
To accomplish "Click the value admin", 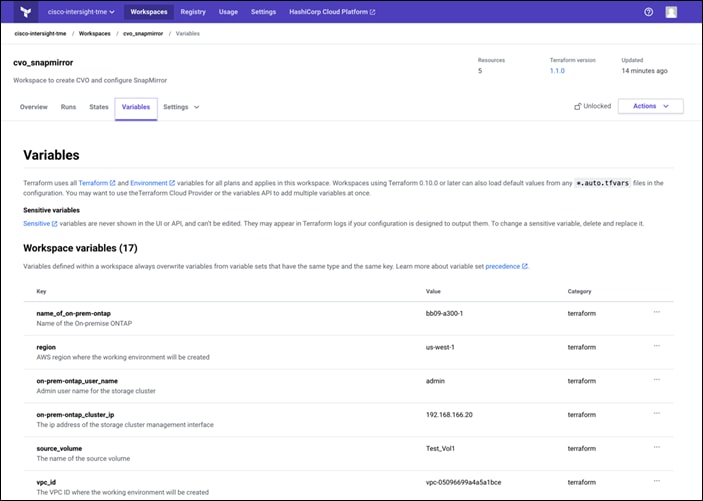I will point(435,381).
